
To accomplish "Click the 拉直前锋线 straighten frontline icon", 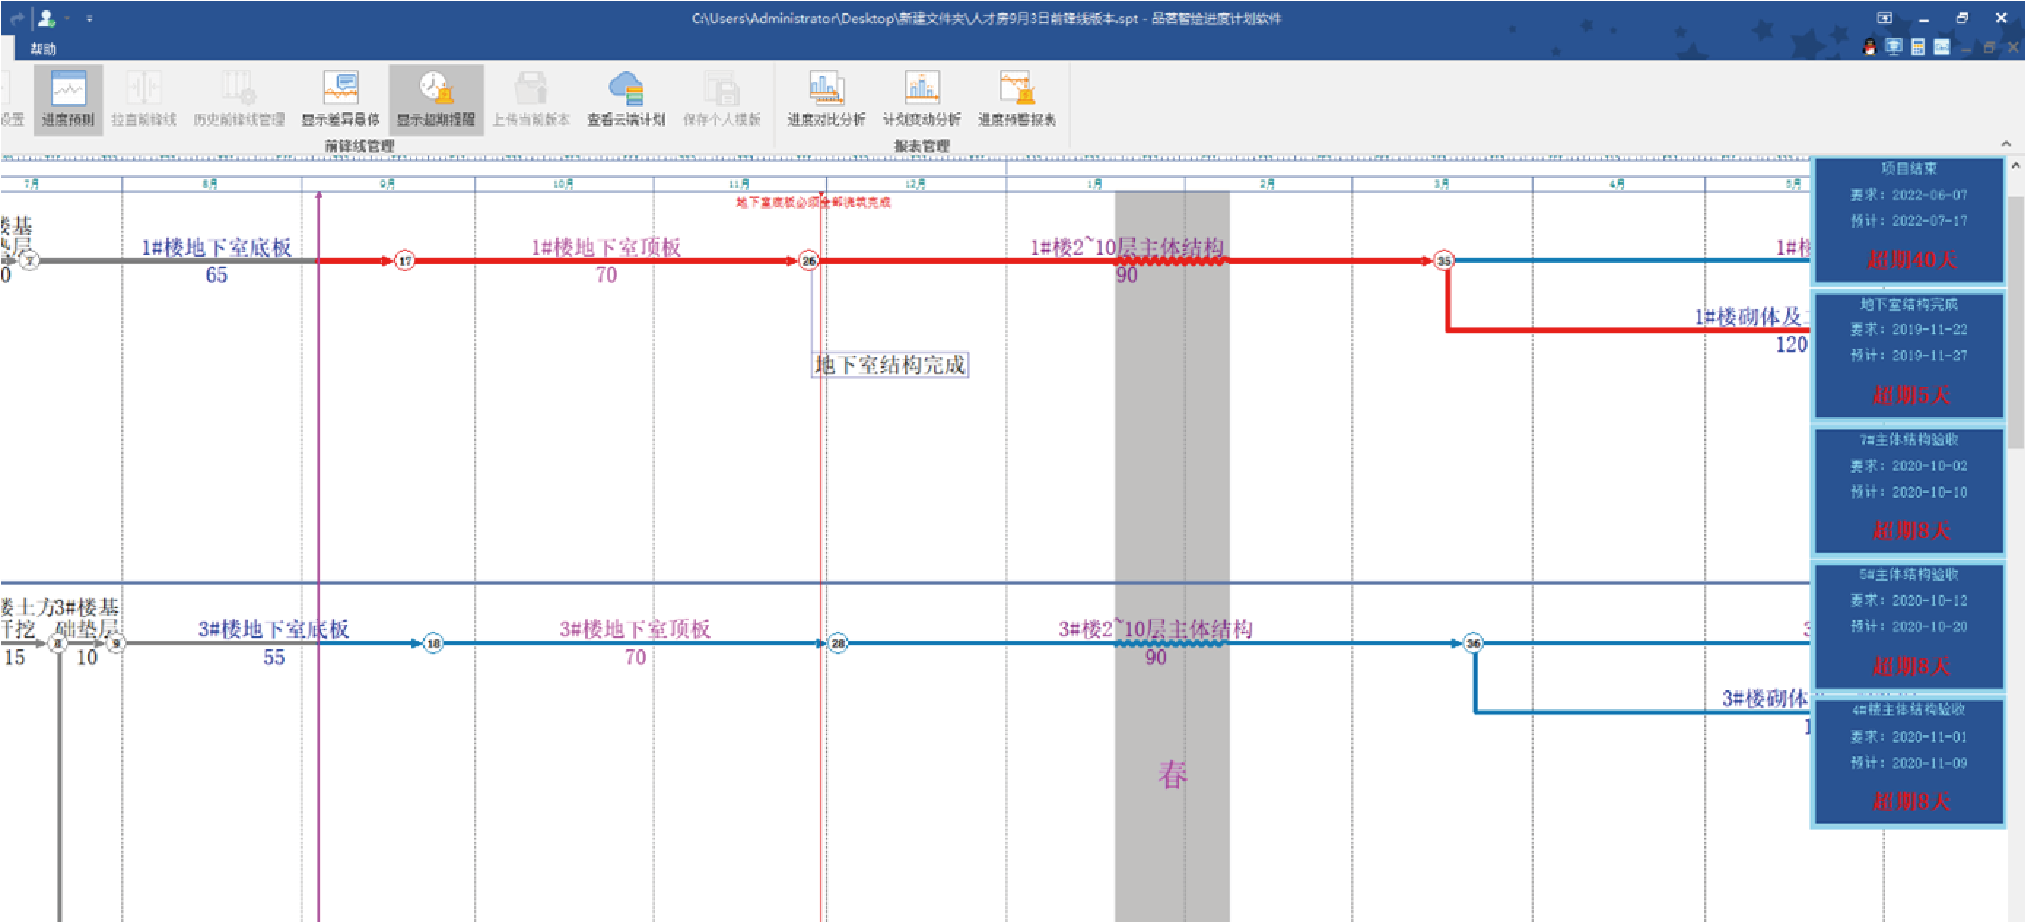I will click(143, 99).
